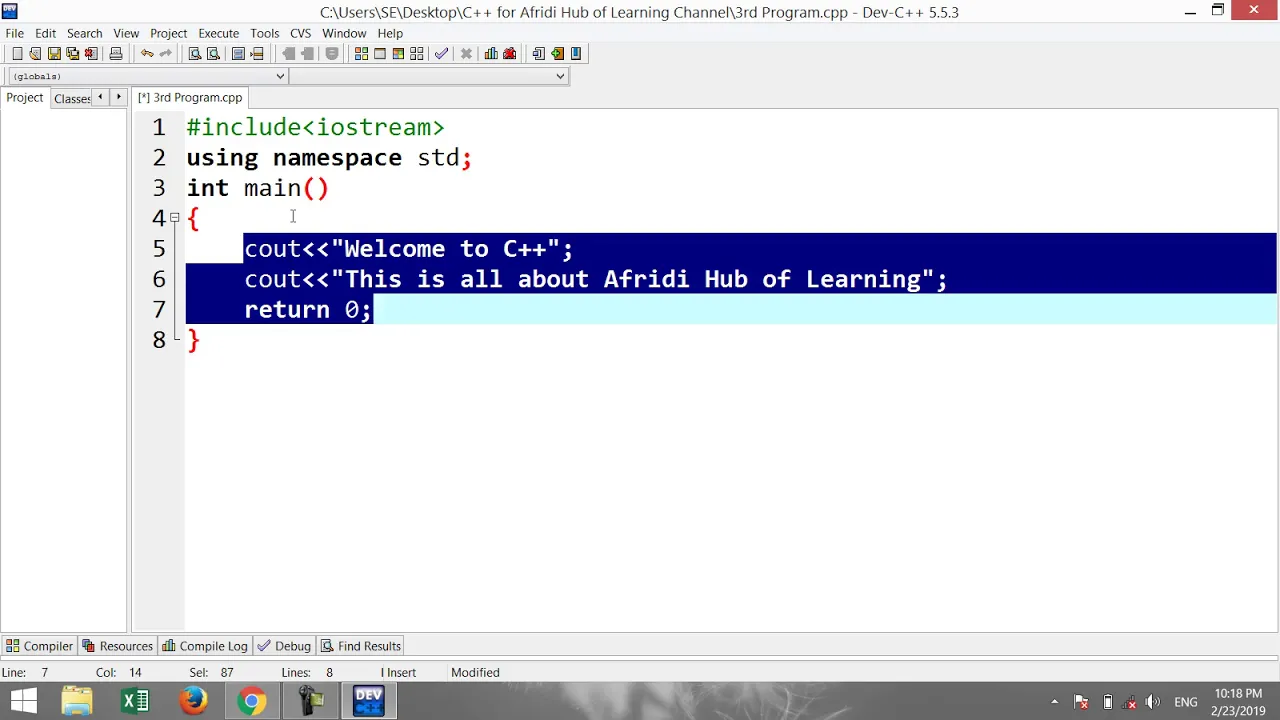Click the Insert toolbar icon after profiling icons

539,54
